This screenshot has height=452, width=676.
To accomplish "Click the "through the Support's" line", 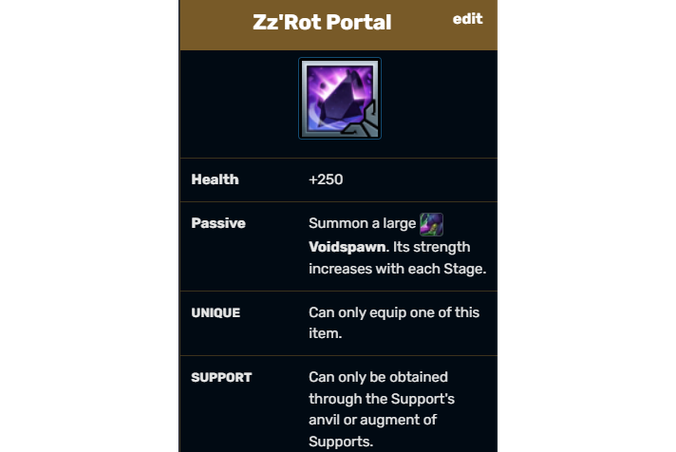I will point(382,399).
